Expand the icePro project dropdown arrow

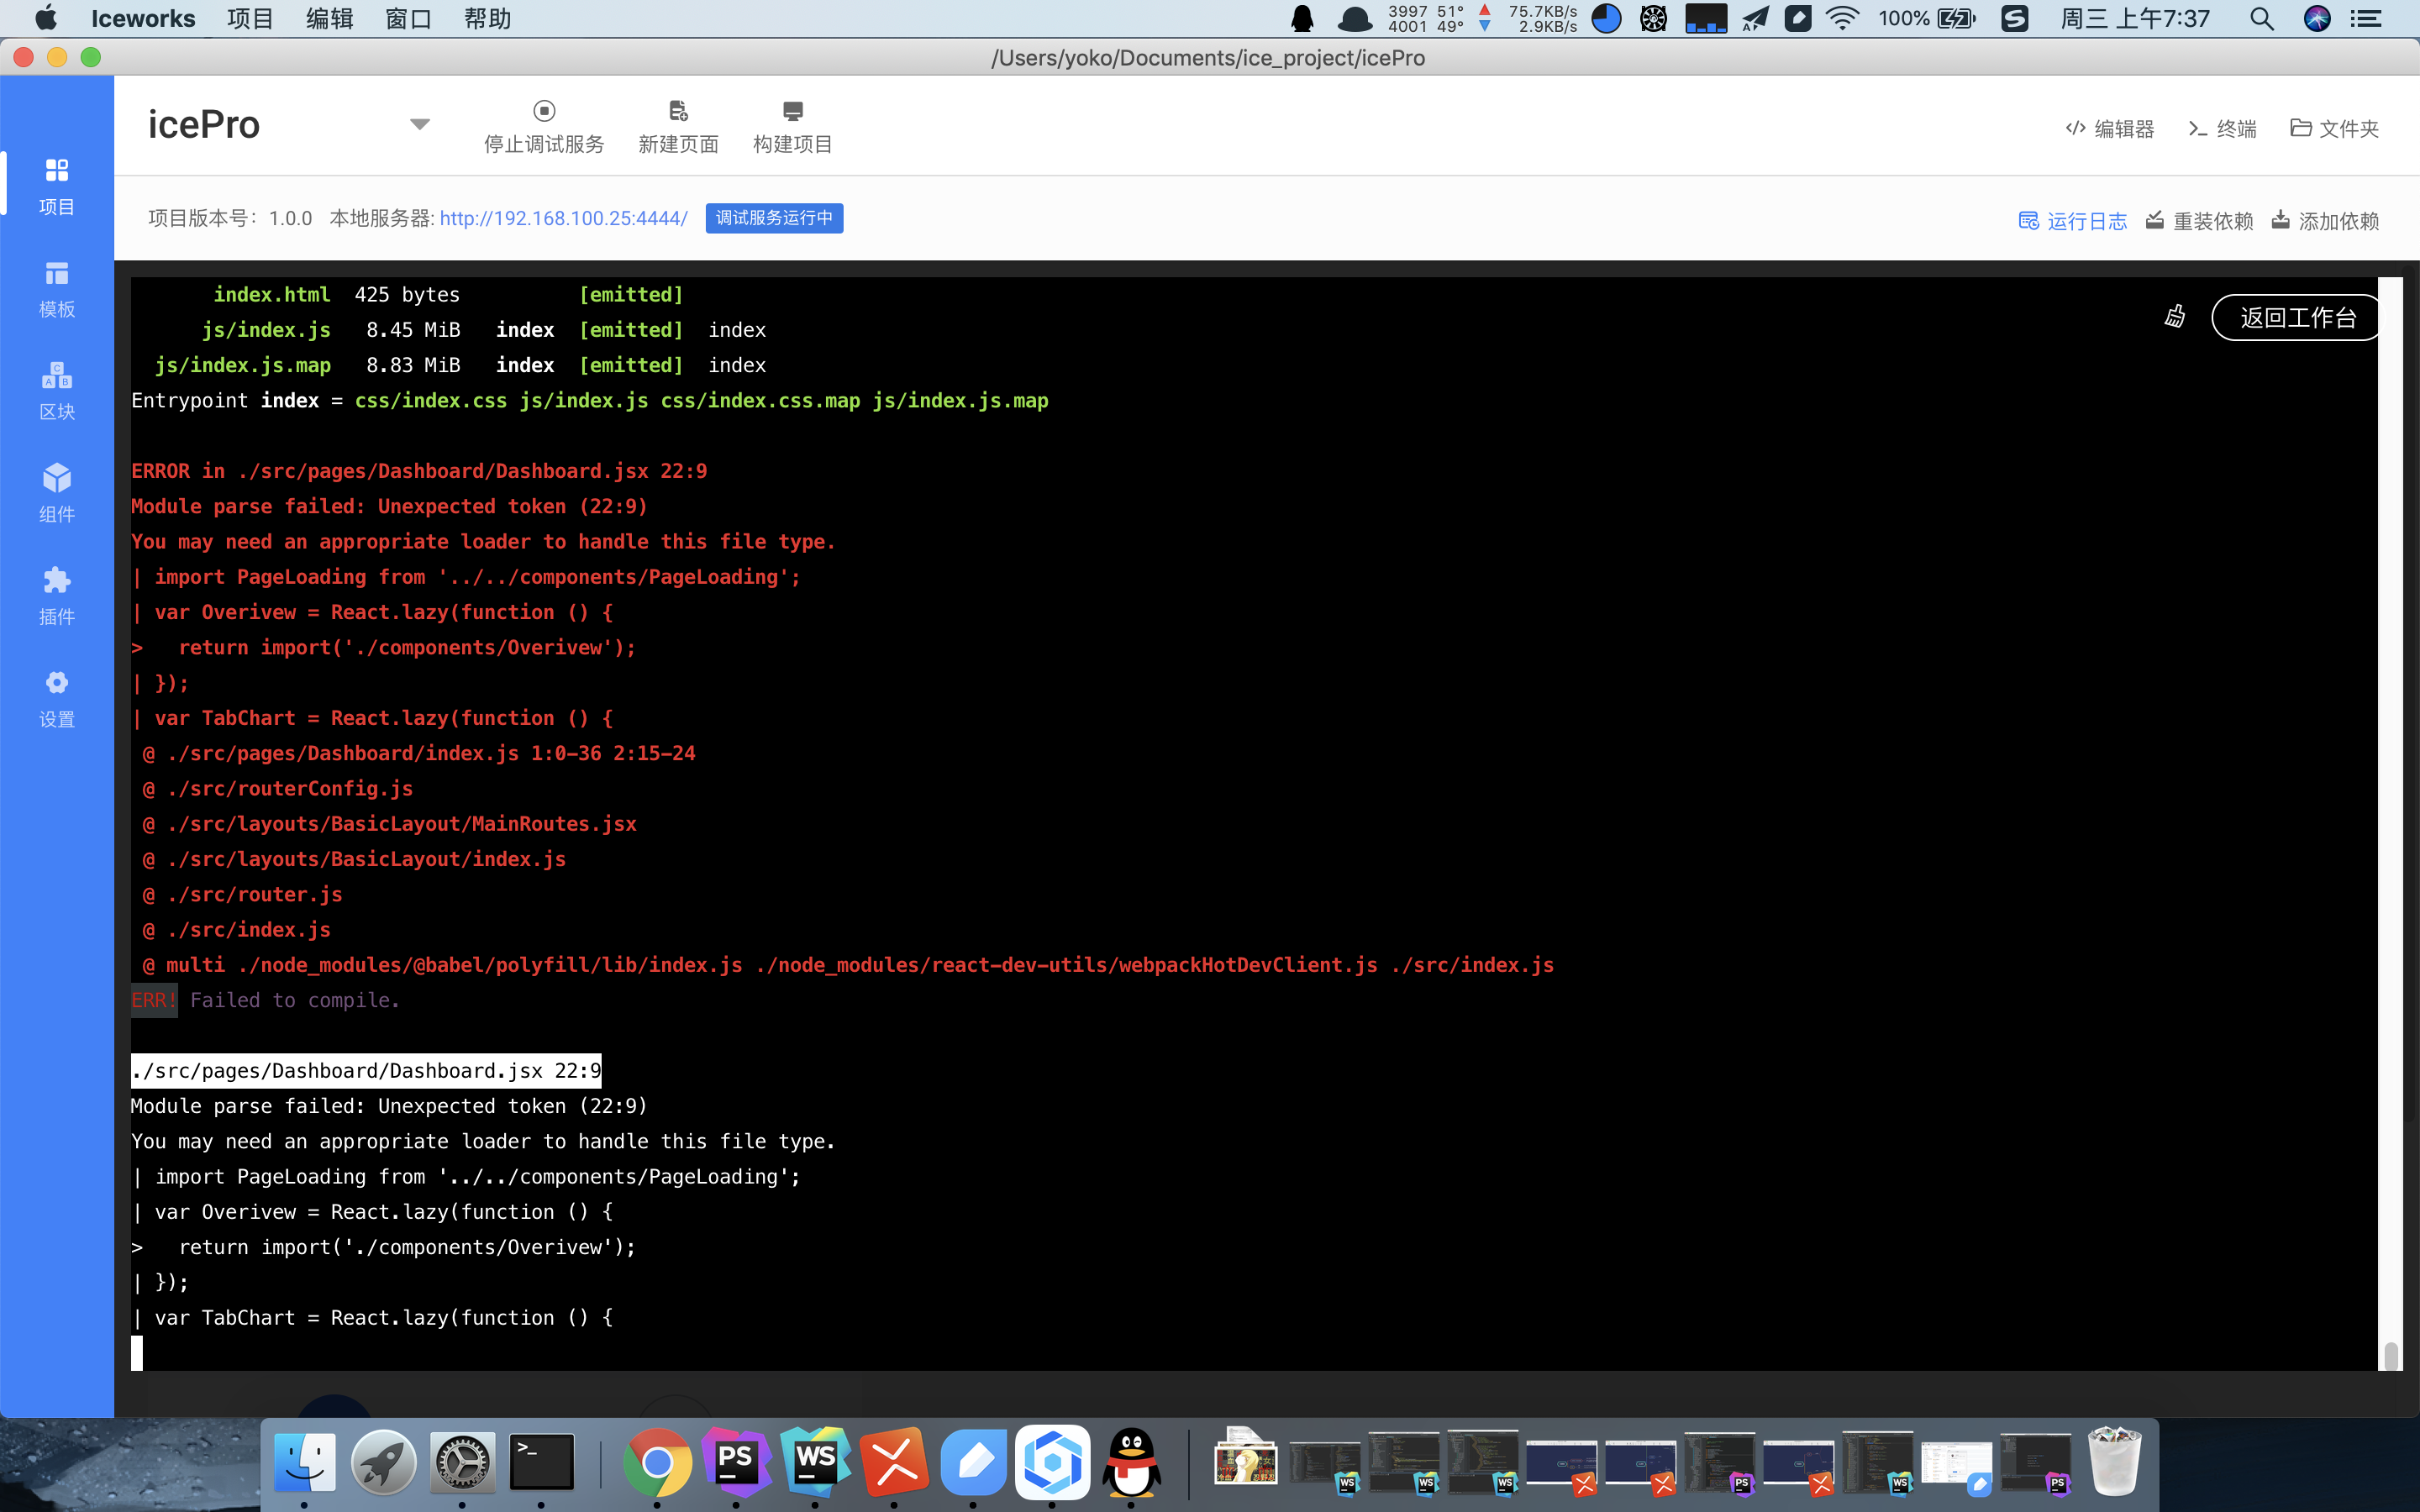pyautogui.click(x=420, y=125)
